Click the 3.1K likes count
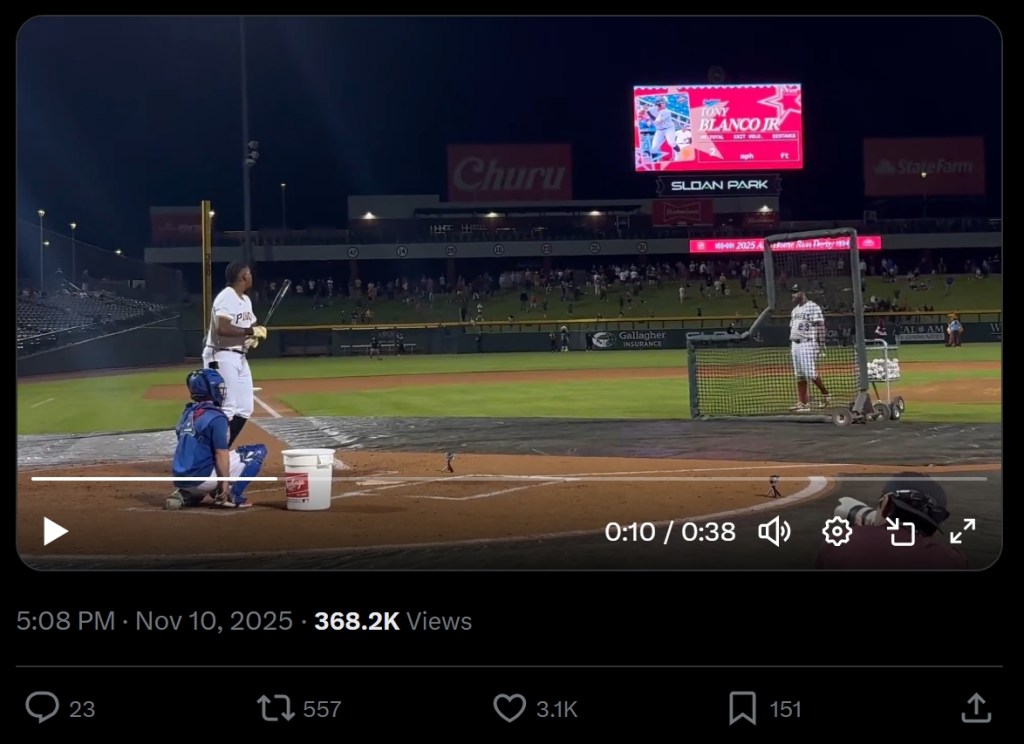 [556, 709]
